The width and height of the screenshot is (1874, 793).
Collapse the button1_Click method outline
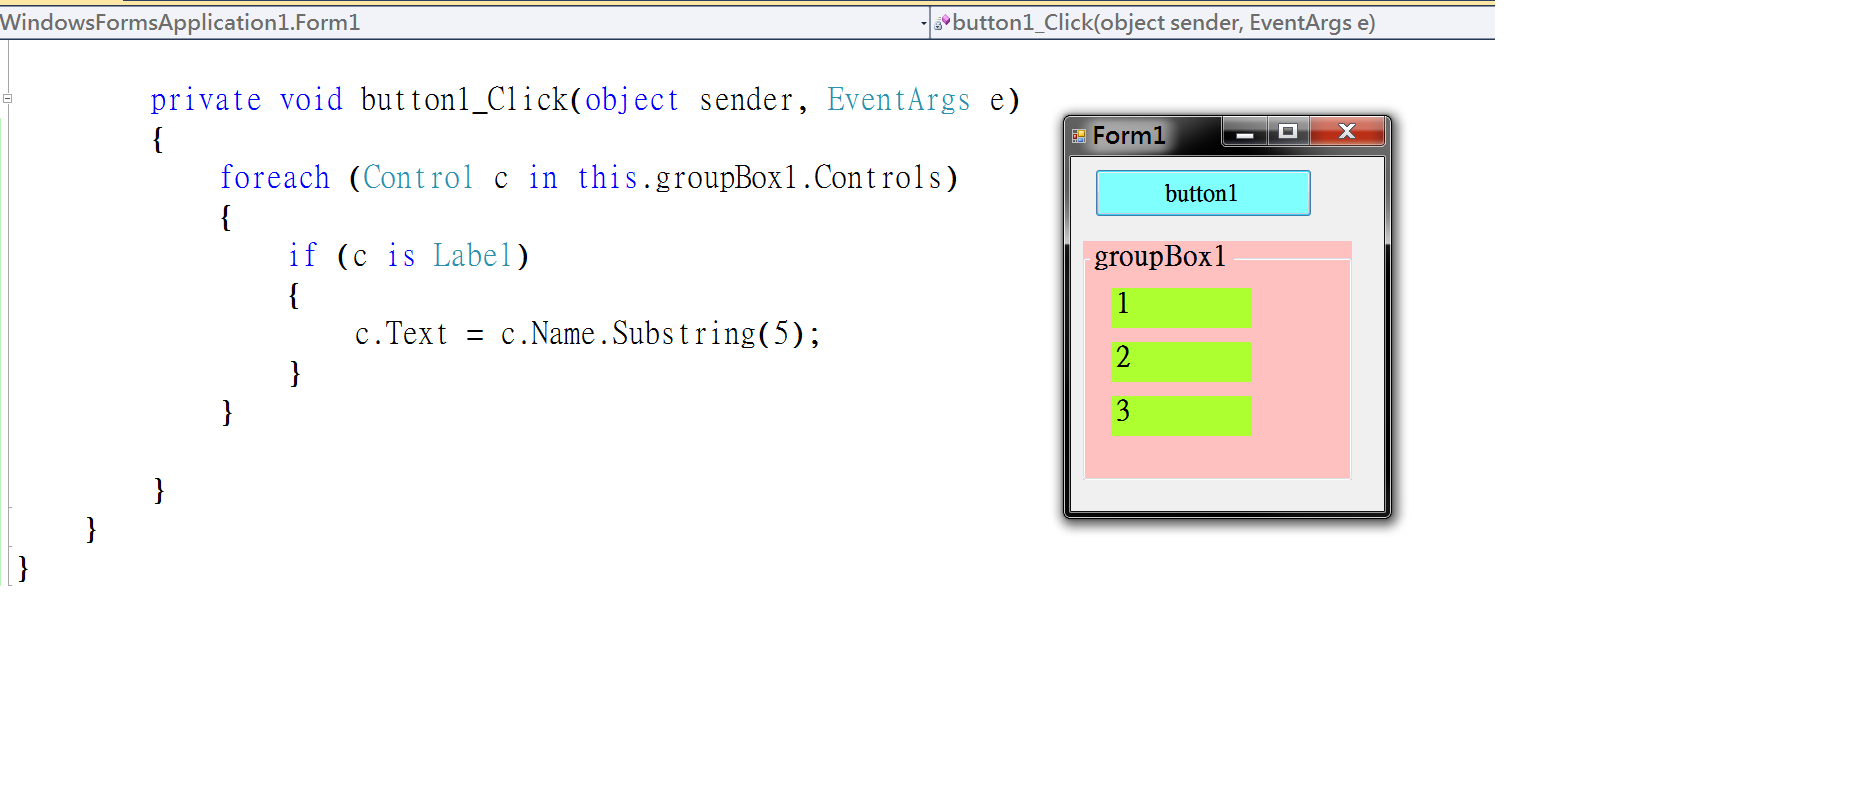coord(7,98)
